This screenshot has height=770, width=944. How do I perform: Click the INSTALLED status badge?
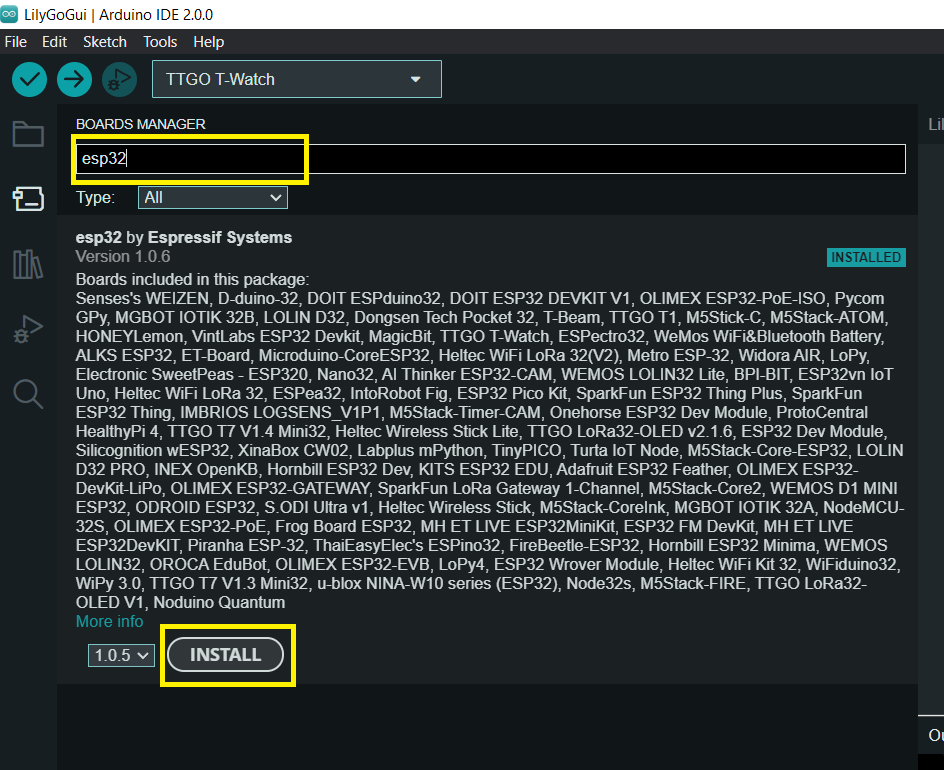click(866, 257)
